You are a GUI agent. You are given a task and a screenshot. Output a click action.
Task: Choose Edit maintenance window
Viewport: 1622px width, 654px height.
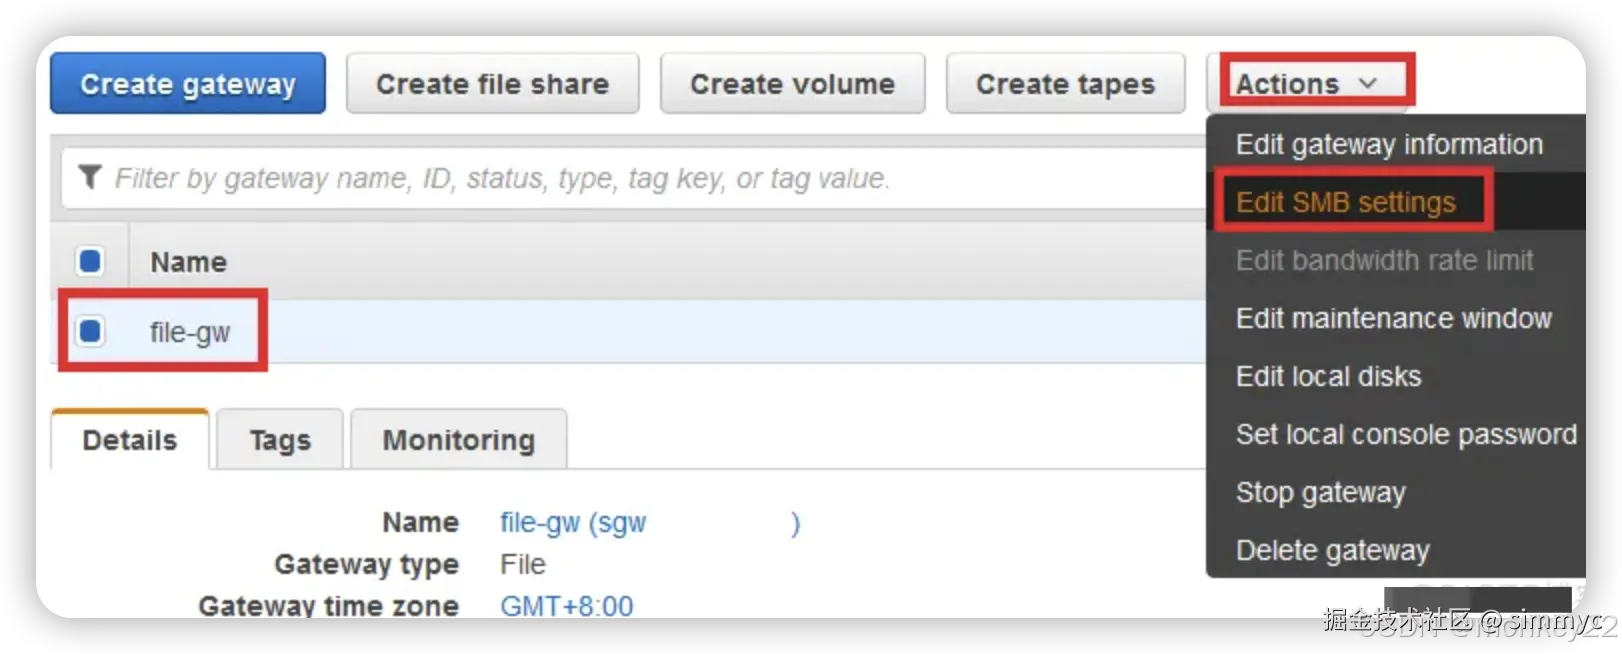tap(1393, 319)
